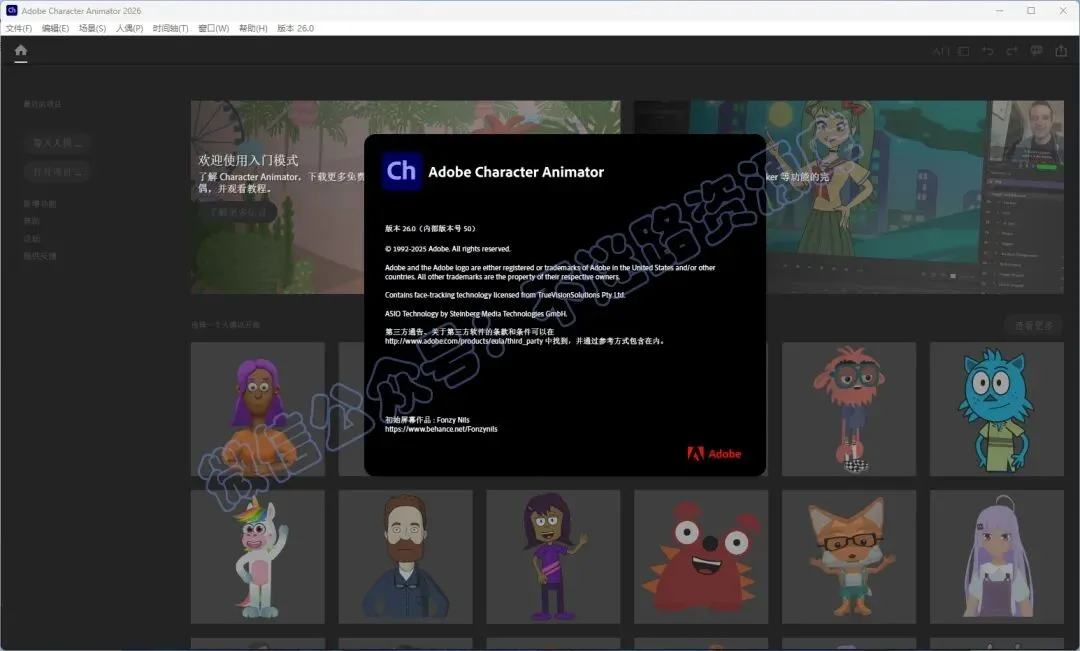Open the 时间轴(T) menu

pyautogui.click(x=170, y=28)
